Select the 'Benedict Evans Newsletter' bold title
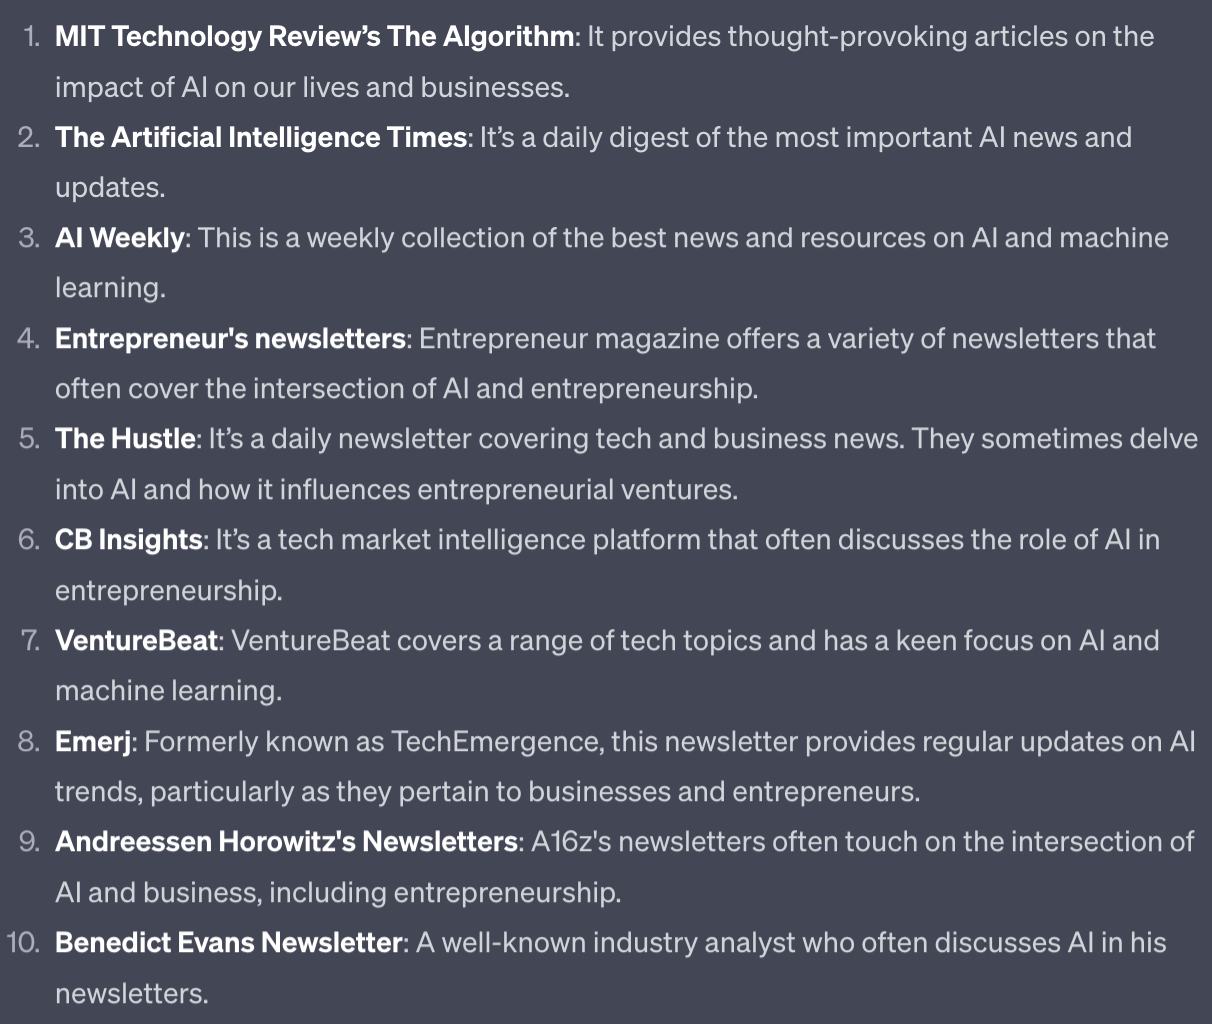 tap(228, 943)
